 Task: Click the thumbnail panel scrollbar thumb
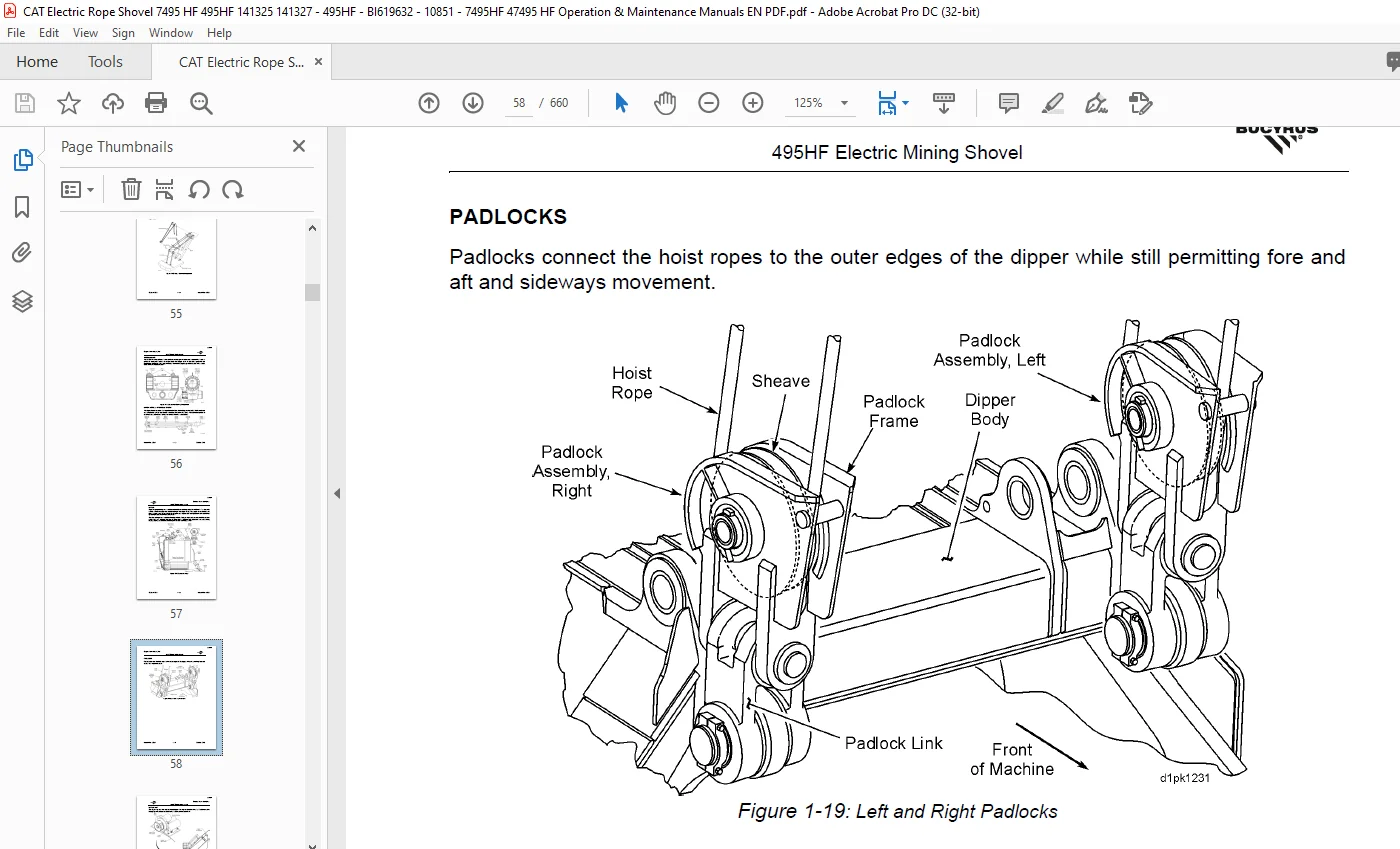pos(313,292)
